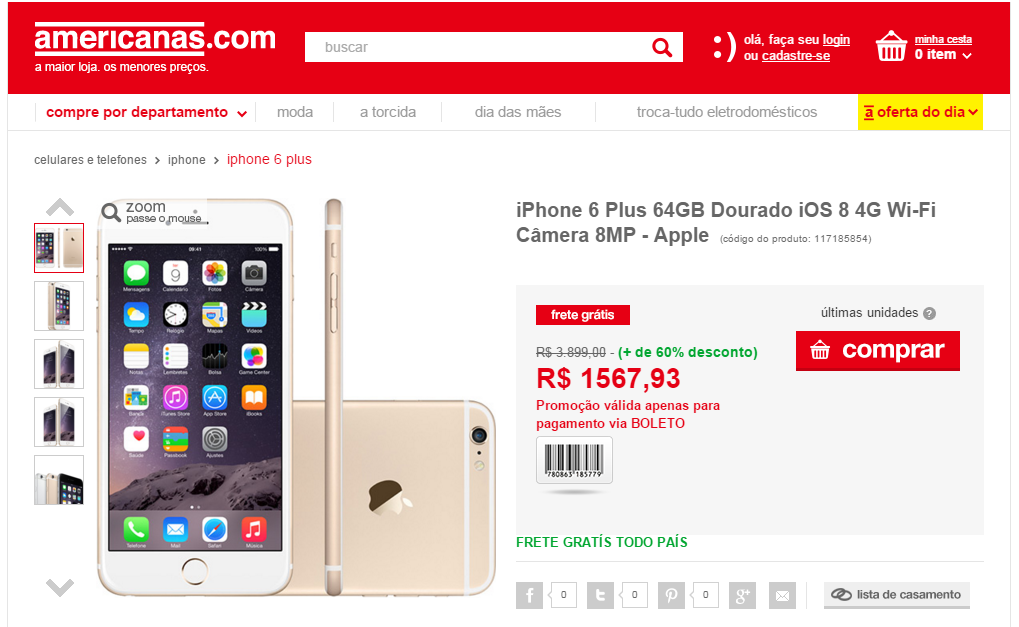This screenshot has width=1019, height=627.
Task: Share product on Google Plus
Action: pos(743,595)
